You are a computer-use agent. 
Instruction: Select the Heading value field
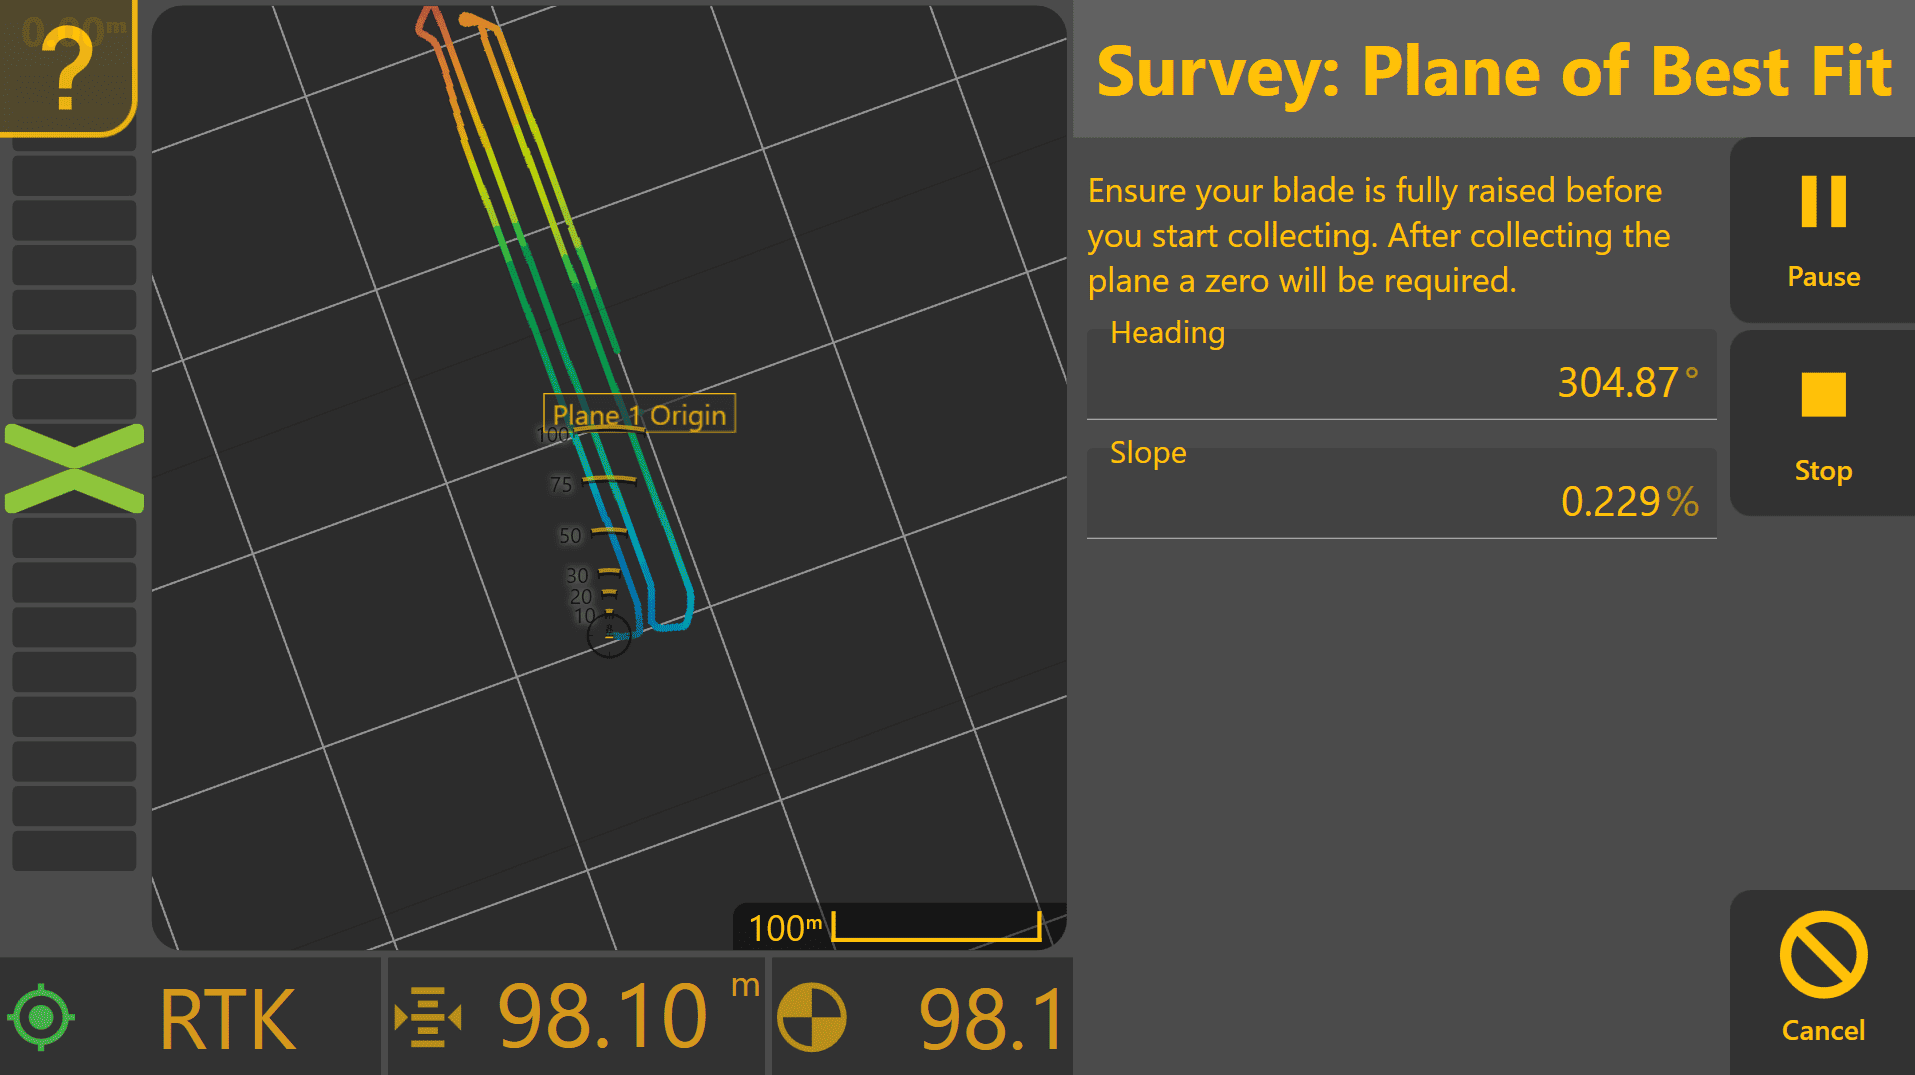[x=1401, y=374]
